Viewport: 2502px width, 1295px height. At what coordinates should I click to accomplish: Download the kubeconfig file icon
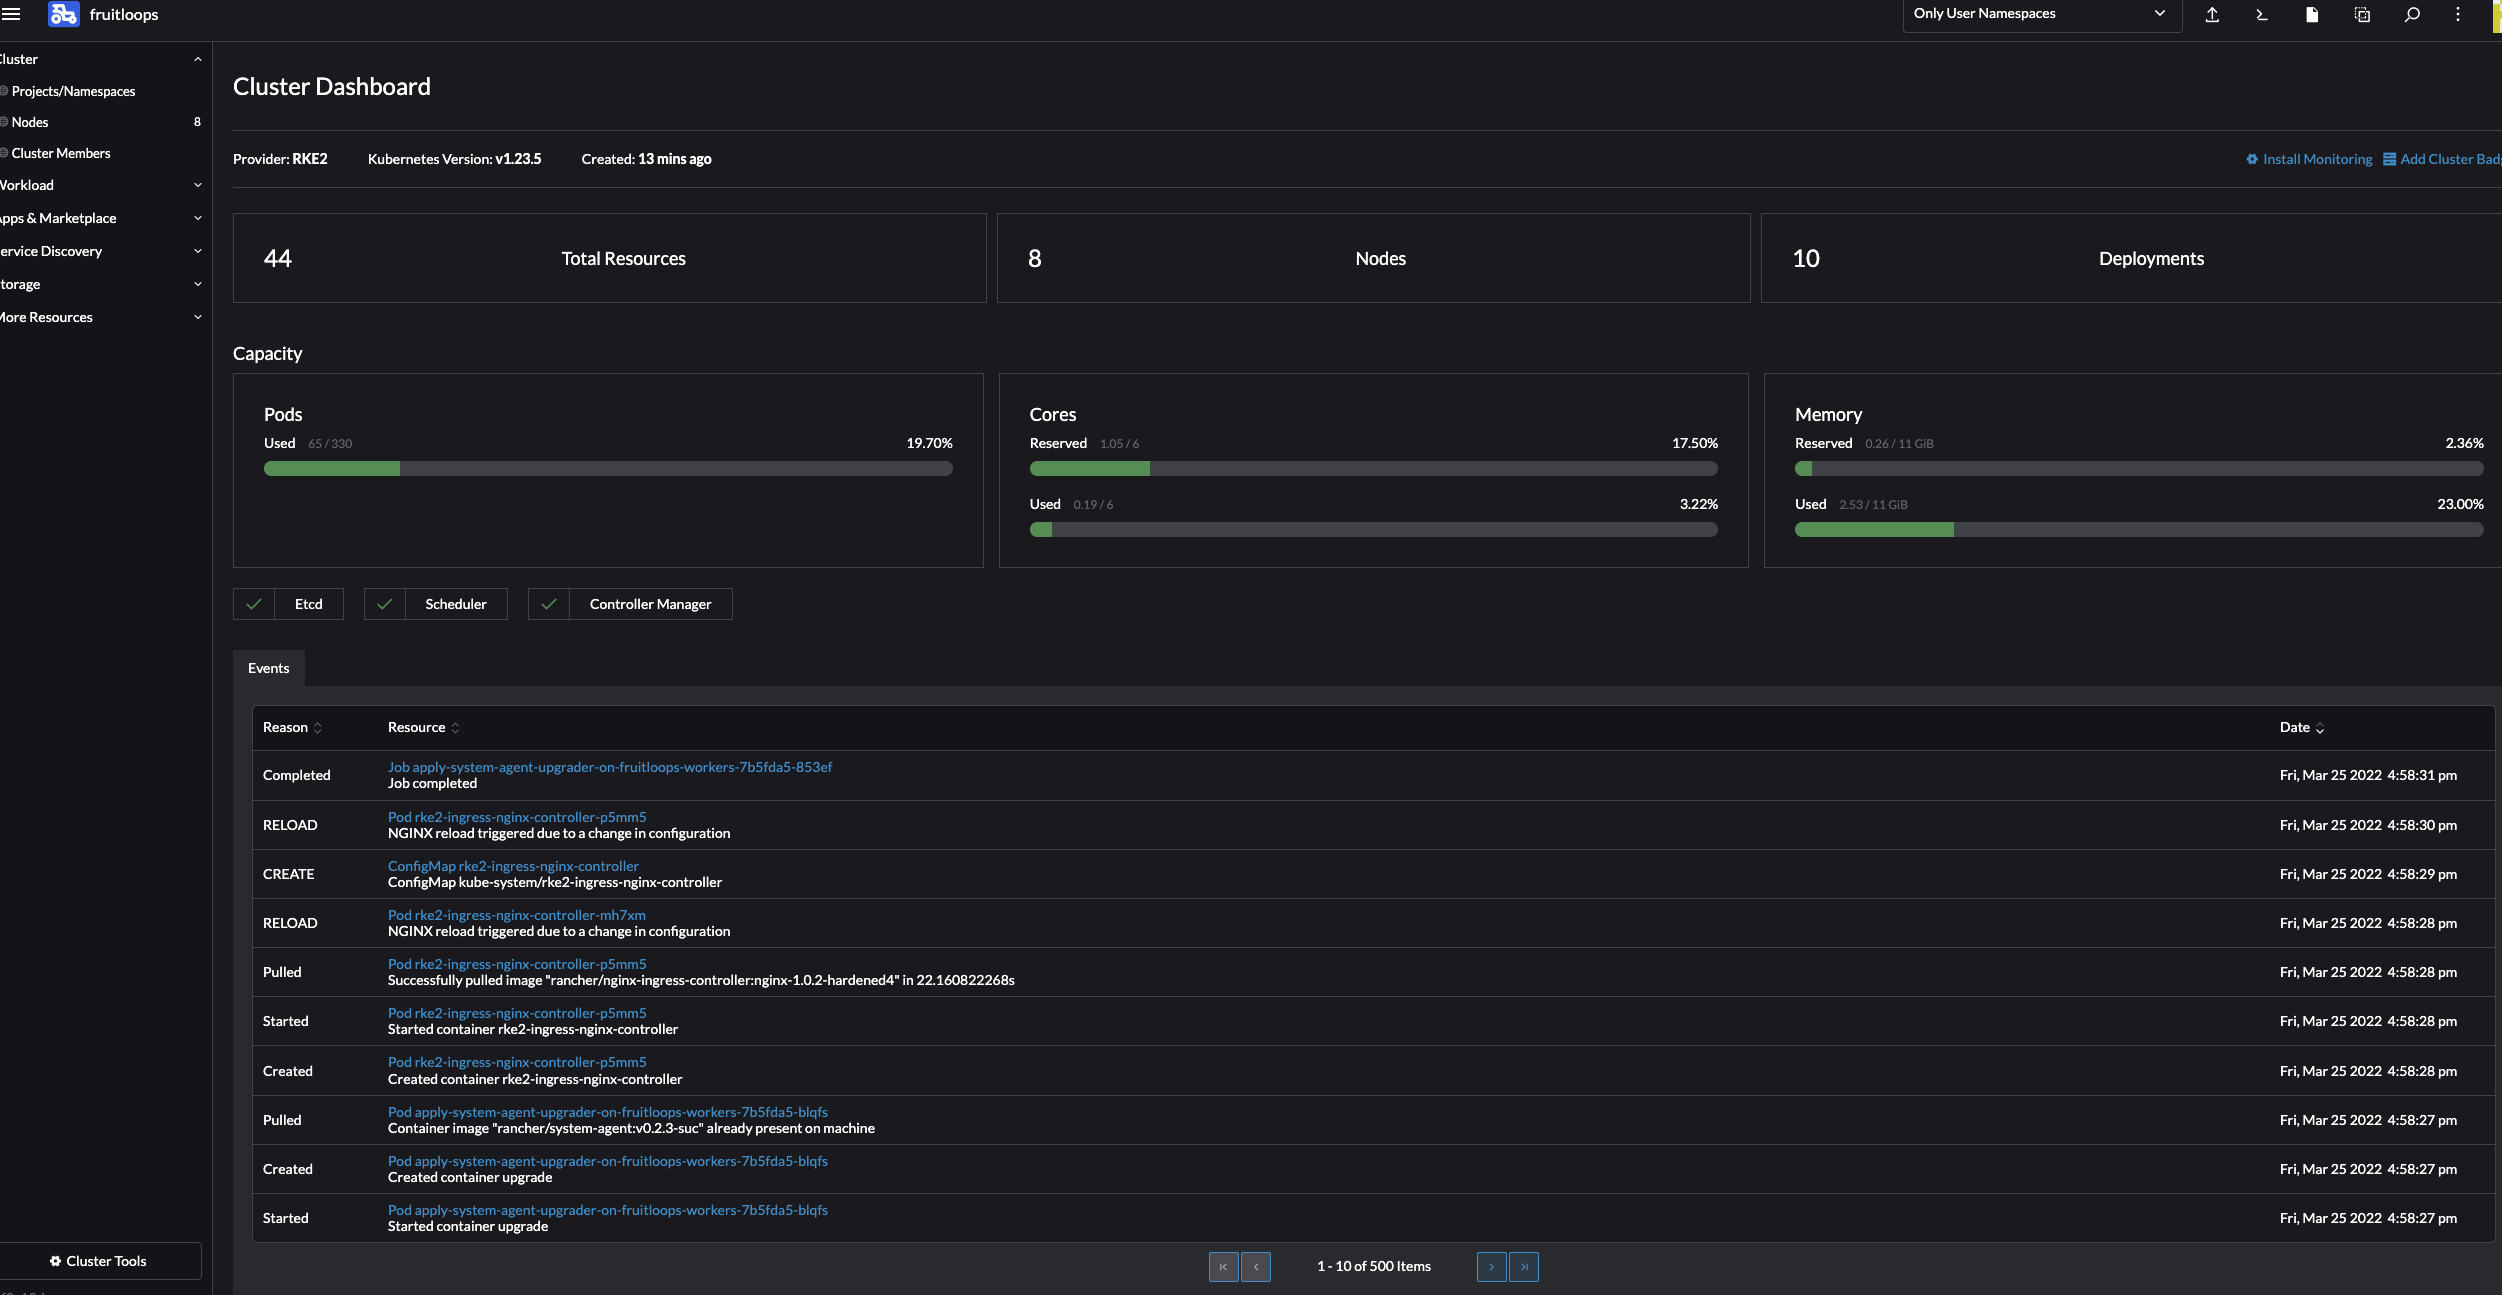[x=2312, y=15]
